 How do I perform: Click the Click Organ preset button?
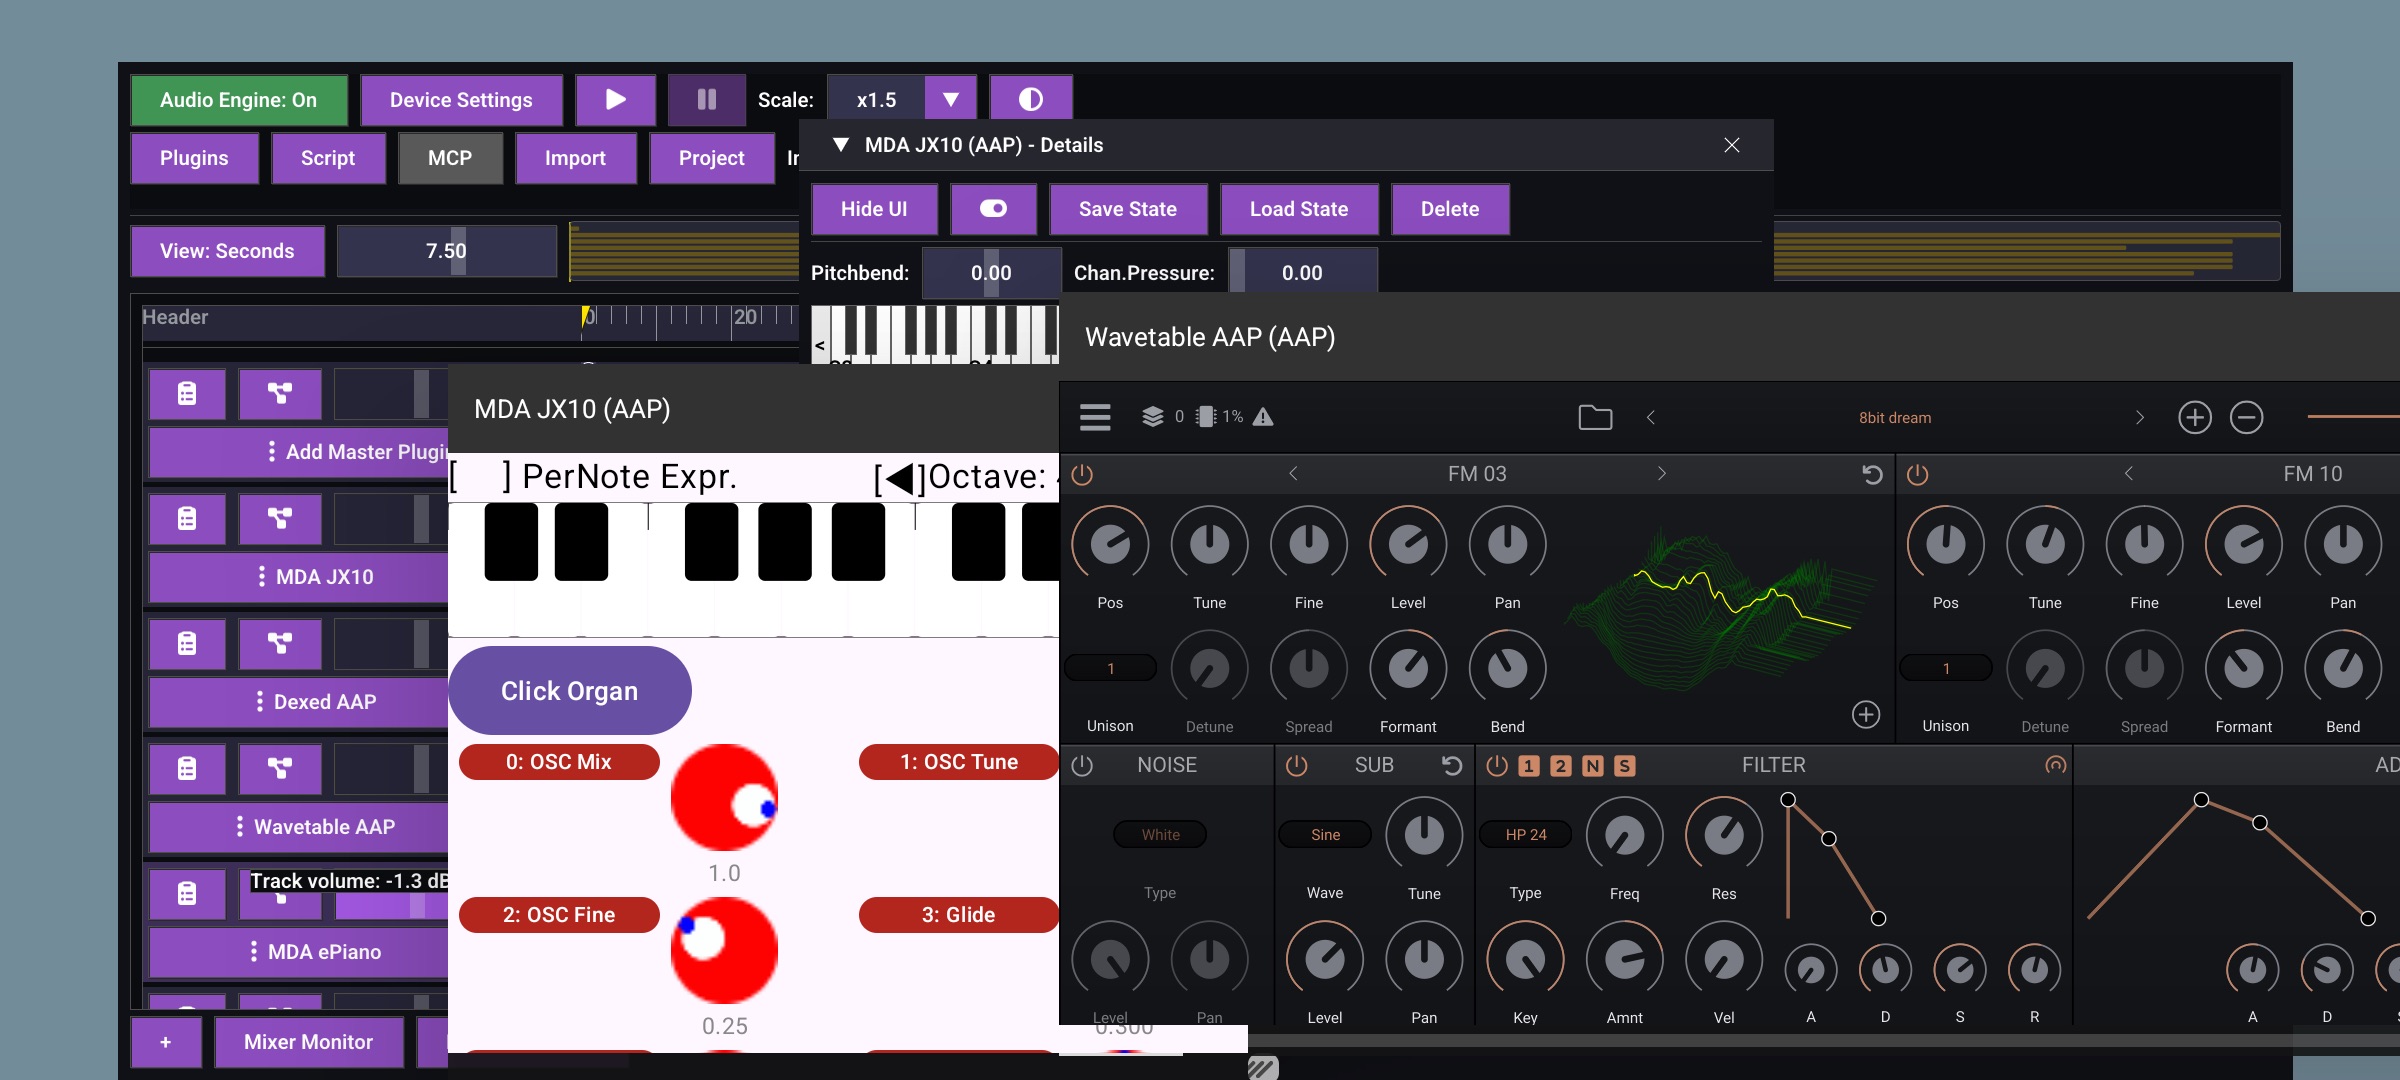[x=569, y=691]
